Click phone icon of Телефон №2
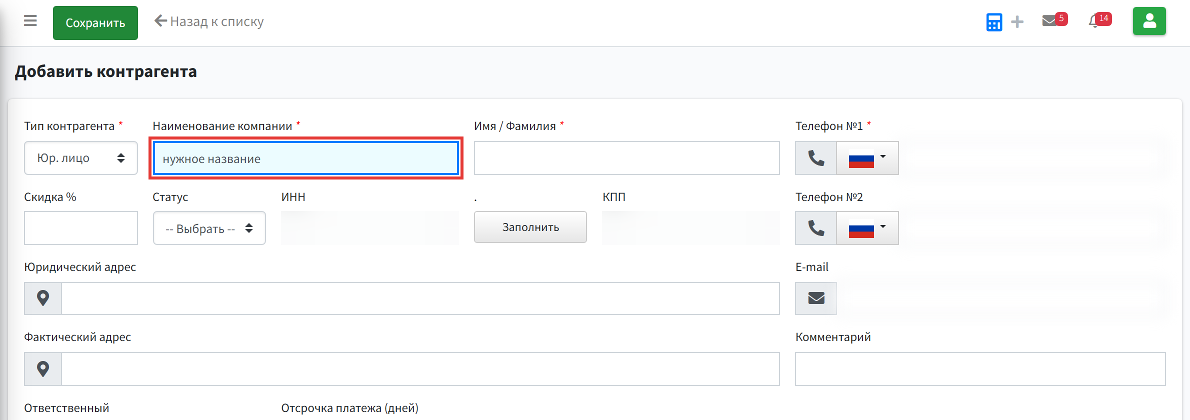The image size is (1190, 420). click(x=816, y=228)
